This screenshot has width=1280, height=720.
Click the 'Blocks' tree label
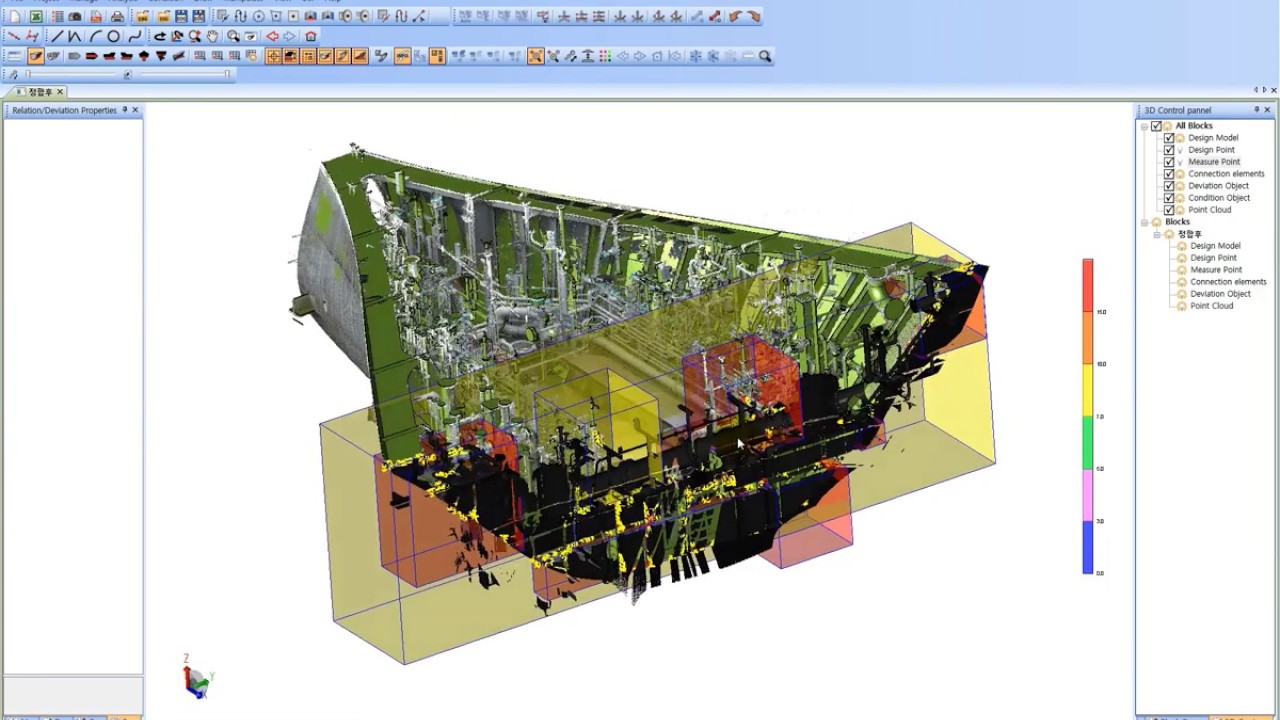[1177, 222]
